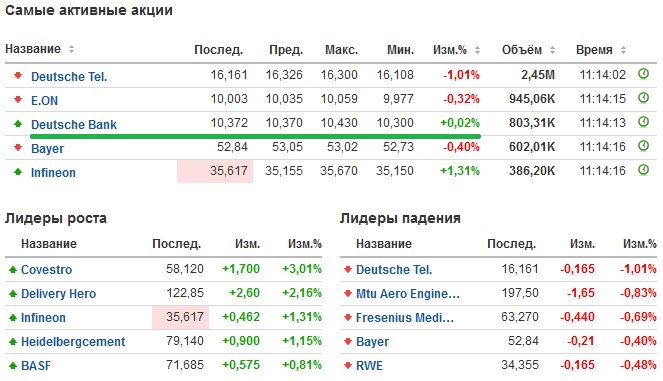This screenshot has height=381, width=663.
Task: Click the green up arrow beside Covestro
Action: coord(13,269)
